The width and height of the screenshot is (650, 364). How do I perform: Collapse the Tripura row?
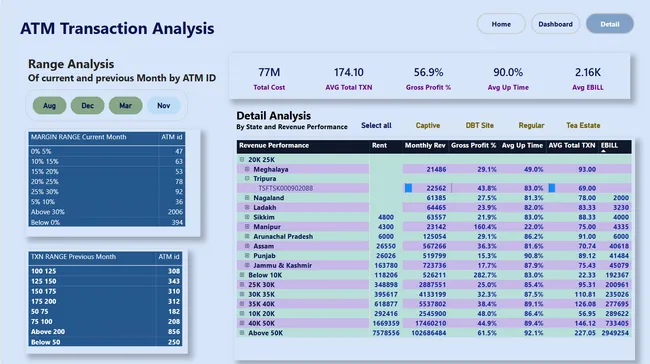pos(247,179)
